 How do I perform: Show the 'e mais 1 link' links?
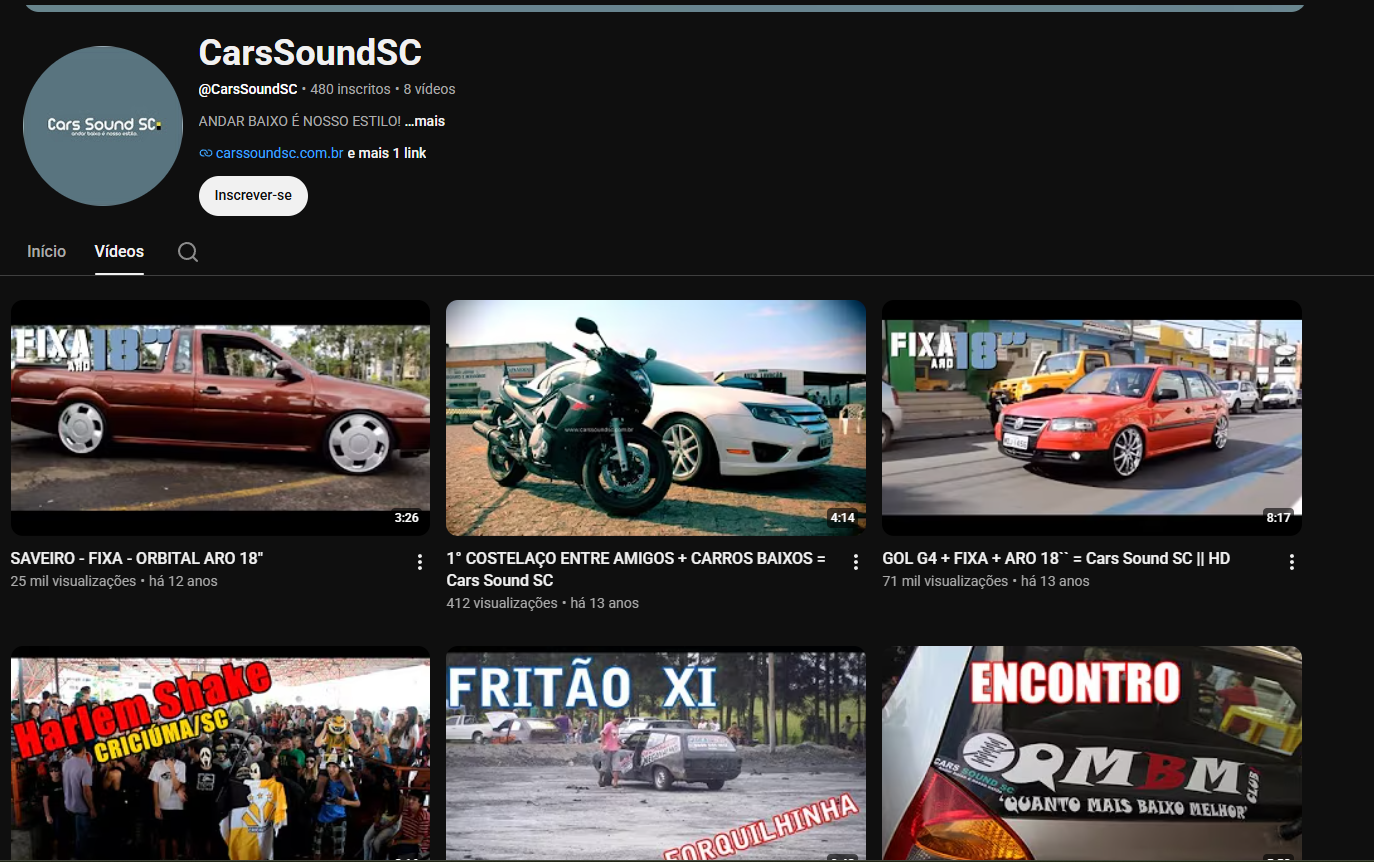click(x=387, y=154)
